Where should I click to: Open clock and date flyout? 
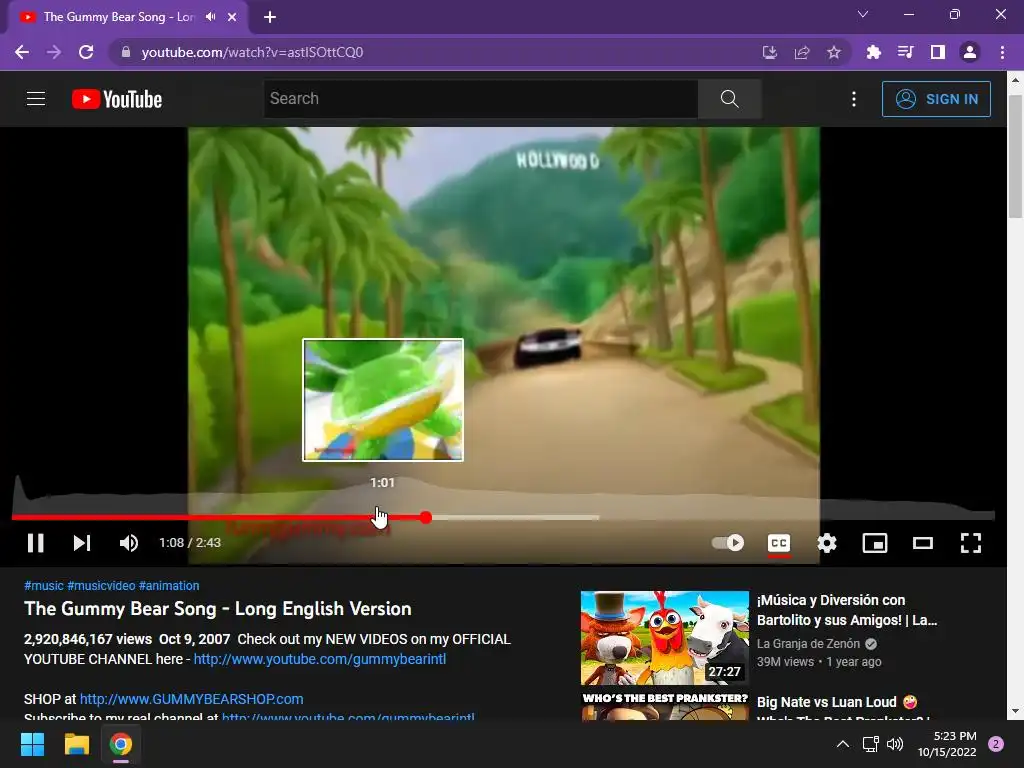click(x=947, y=744)
